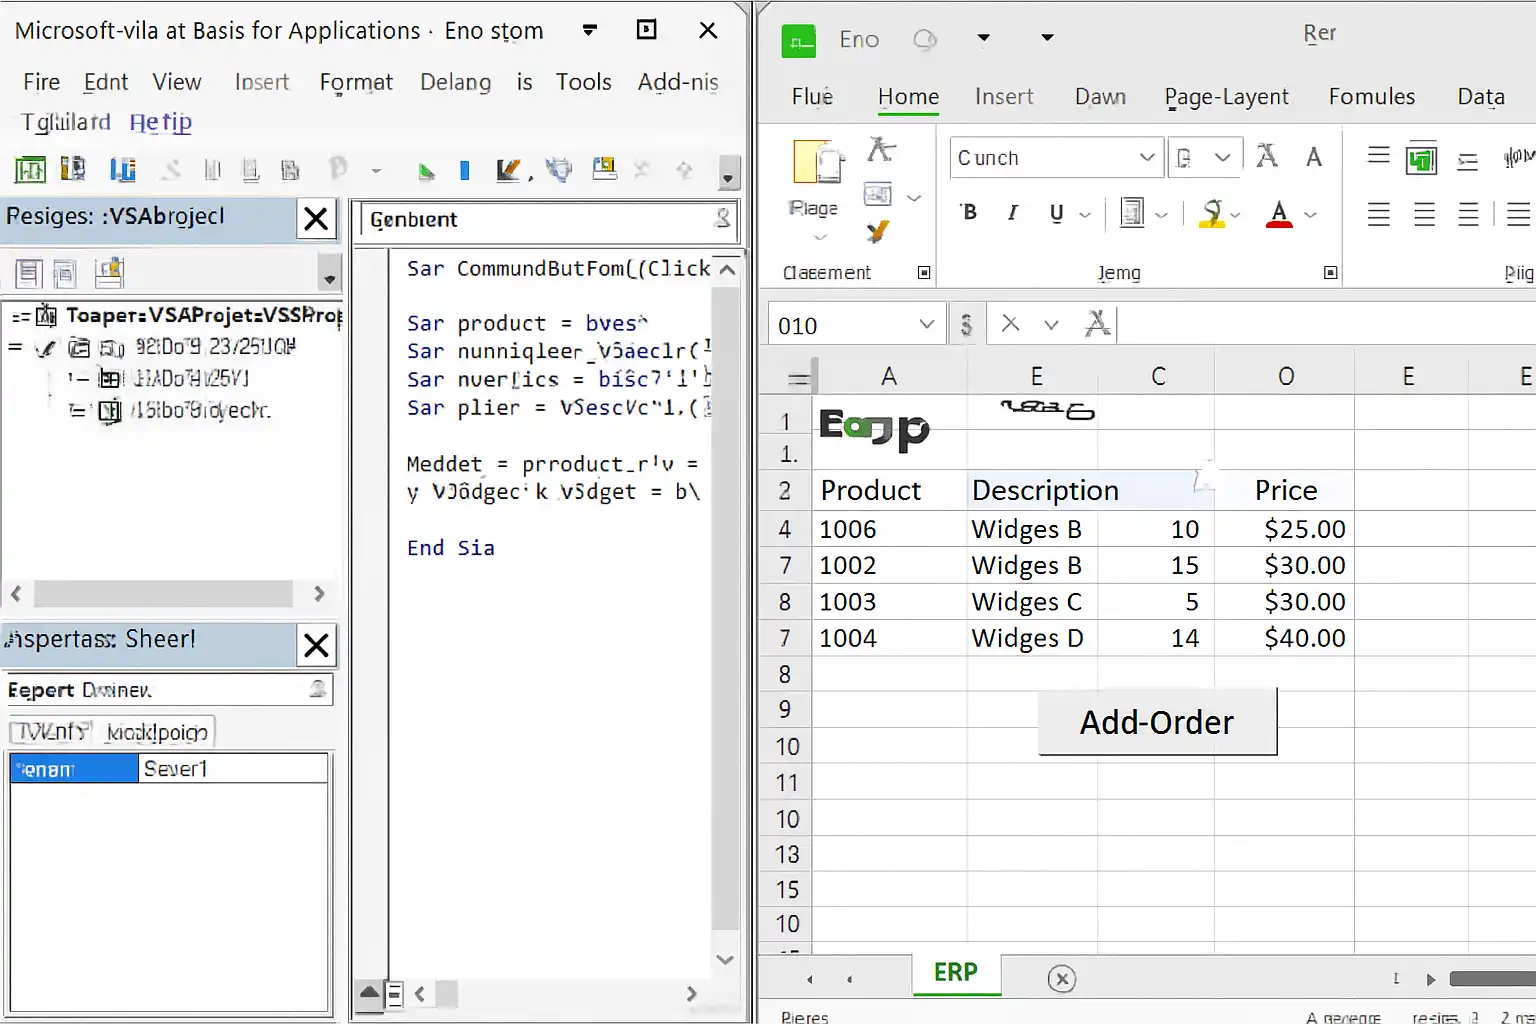Click the green Run macro icon in VBA toolbar
1536x1024 pixels.
tap(427, 171)
